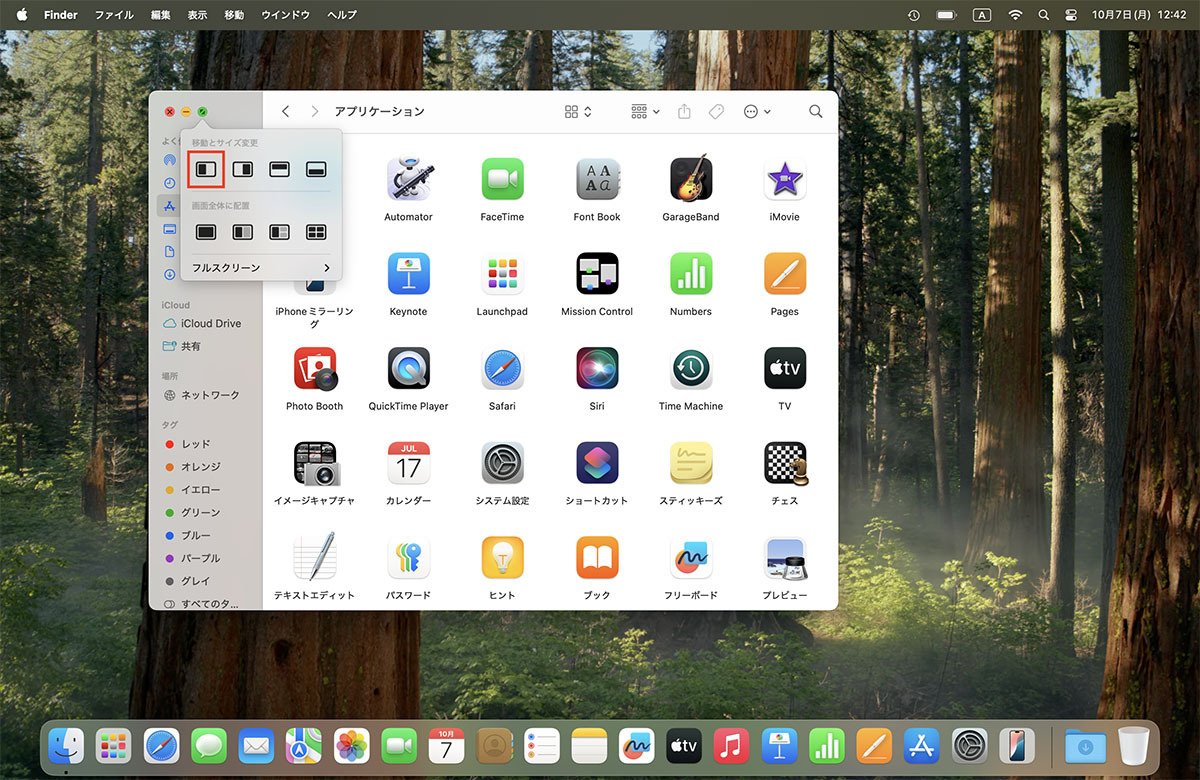Open ネットワーク in the Finder sidebar
Viewport: 1200px width, 780px height.
pyautogui.click(x=202, y=395)
